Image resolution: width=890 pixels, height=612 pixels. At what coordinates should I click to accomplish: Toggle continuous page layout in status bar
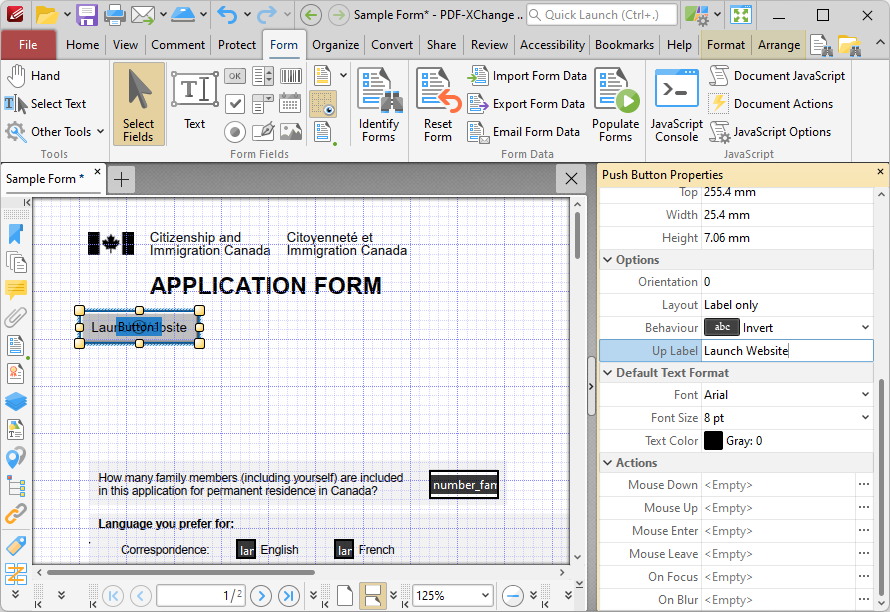372,596
